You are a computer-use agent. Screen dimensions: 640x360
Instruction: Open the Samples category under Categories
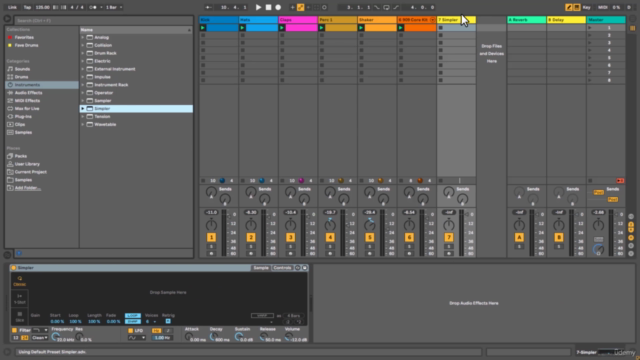[x=23, y=132]
